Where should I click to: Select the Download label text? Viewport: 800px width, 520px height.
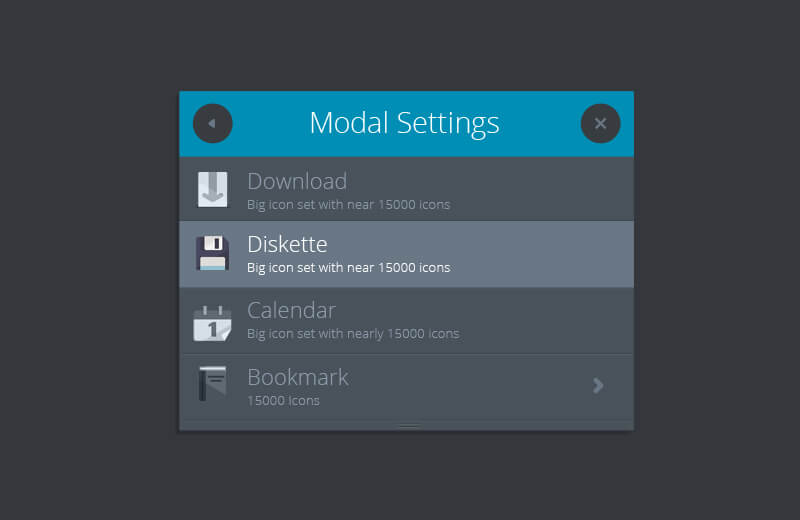(x=297, y=181)
